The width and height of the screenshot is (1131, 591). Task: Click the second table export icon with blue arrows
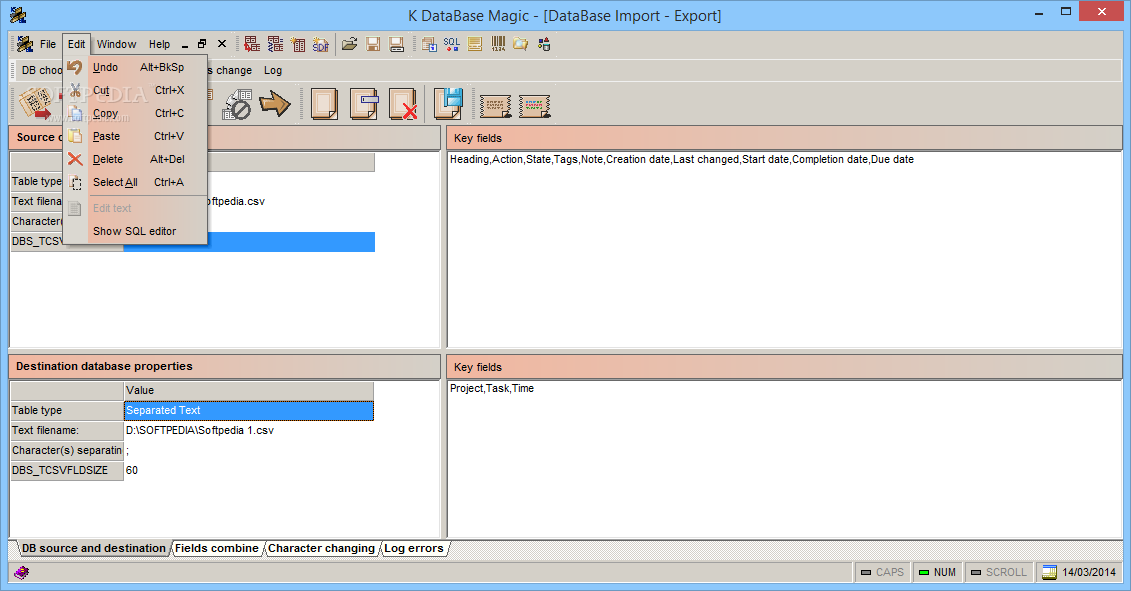click(x=275, y=44)
